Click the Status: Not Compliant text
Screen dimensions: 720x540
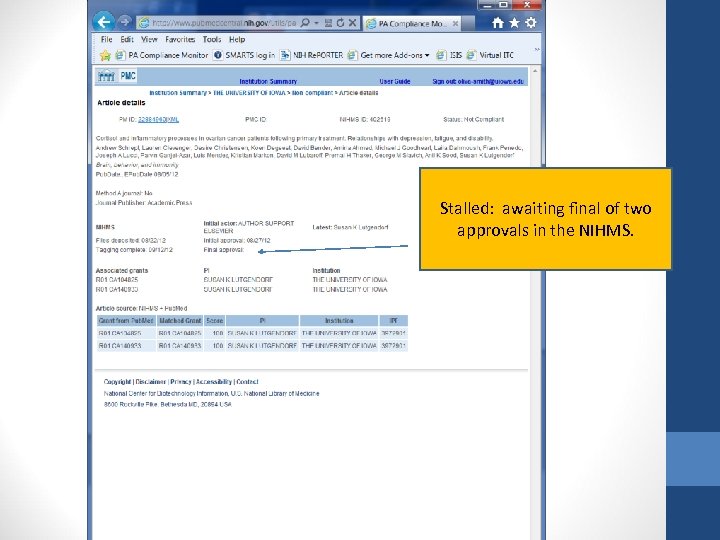coord(473,119)
